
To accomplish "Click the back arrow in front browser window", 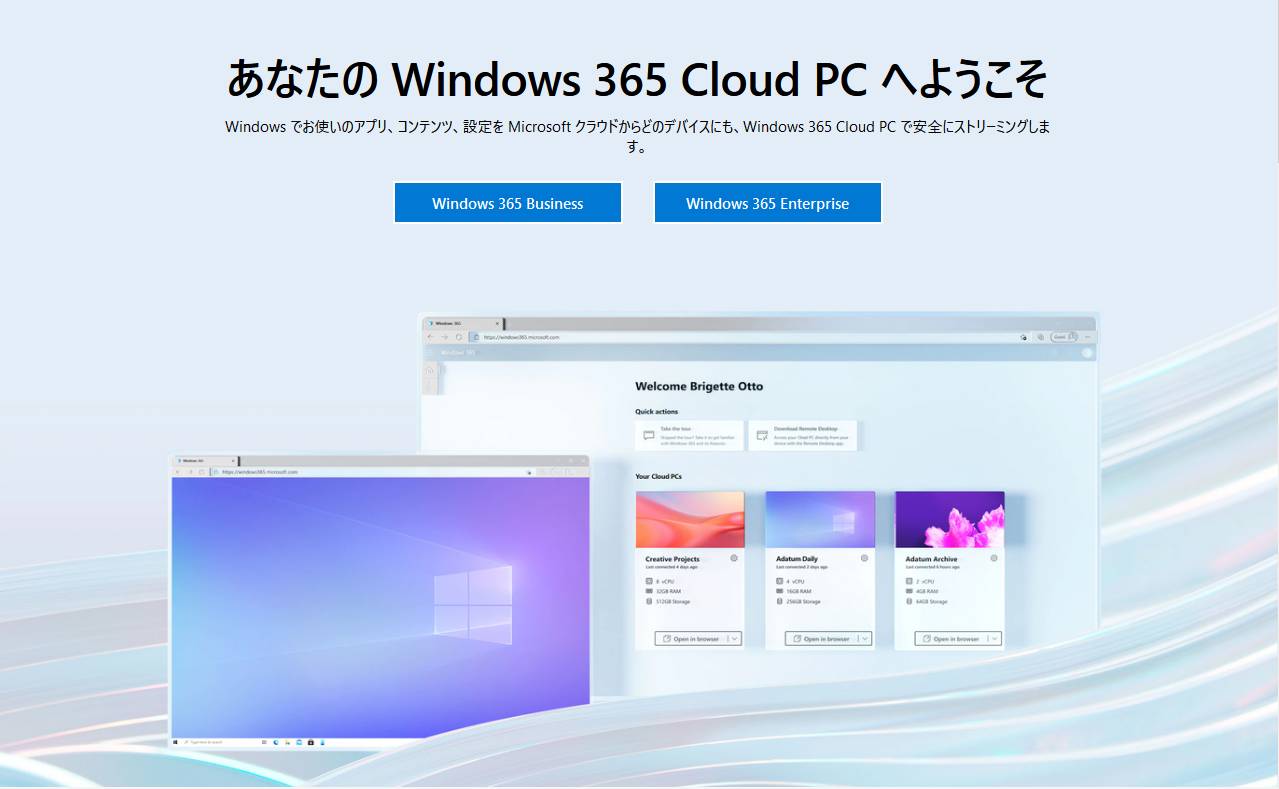I will pos(179,471).
